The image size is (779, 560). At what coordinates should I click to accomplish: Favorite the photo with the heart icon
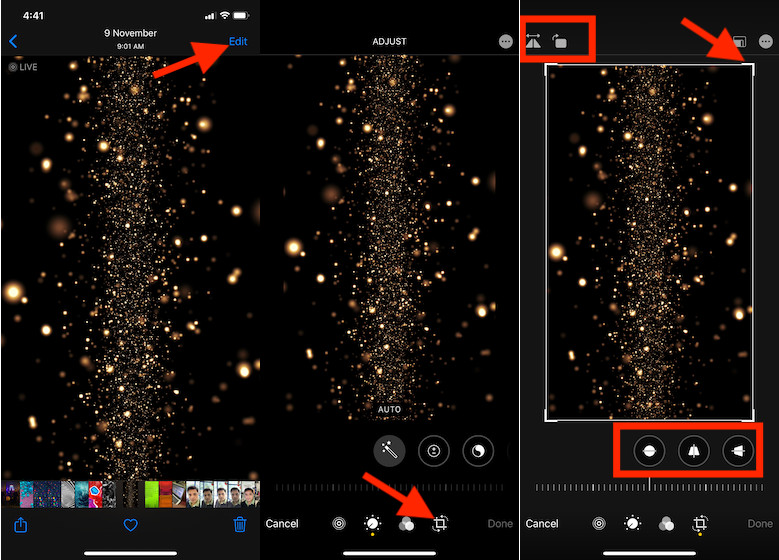[130, 524]
